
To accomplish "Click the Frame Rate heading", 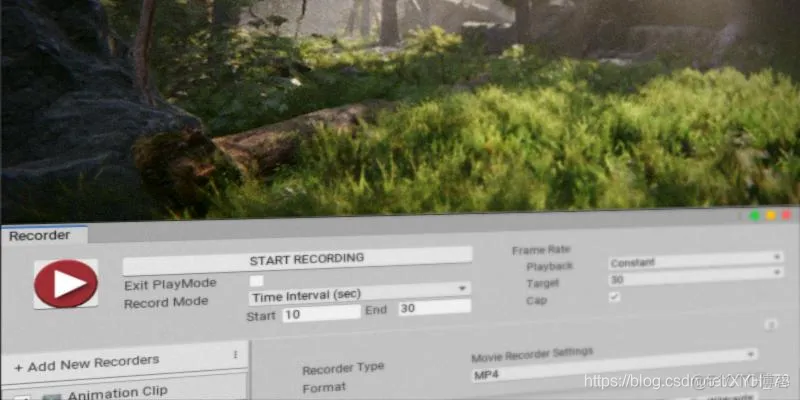I will [x=541, y=249].
